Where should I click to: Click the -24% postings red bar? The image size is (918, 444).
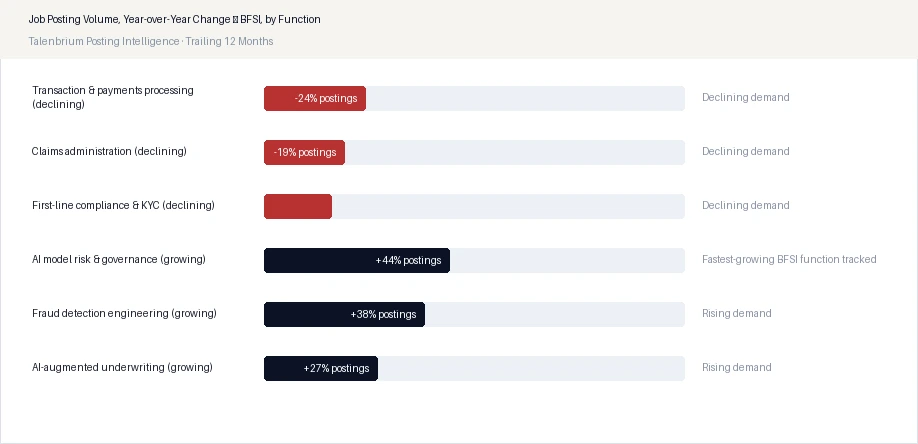[x=315, y=98]
